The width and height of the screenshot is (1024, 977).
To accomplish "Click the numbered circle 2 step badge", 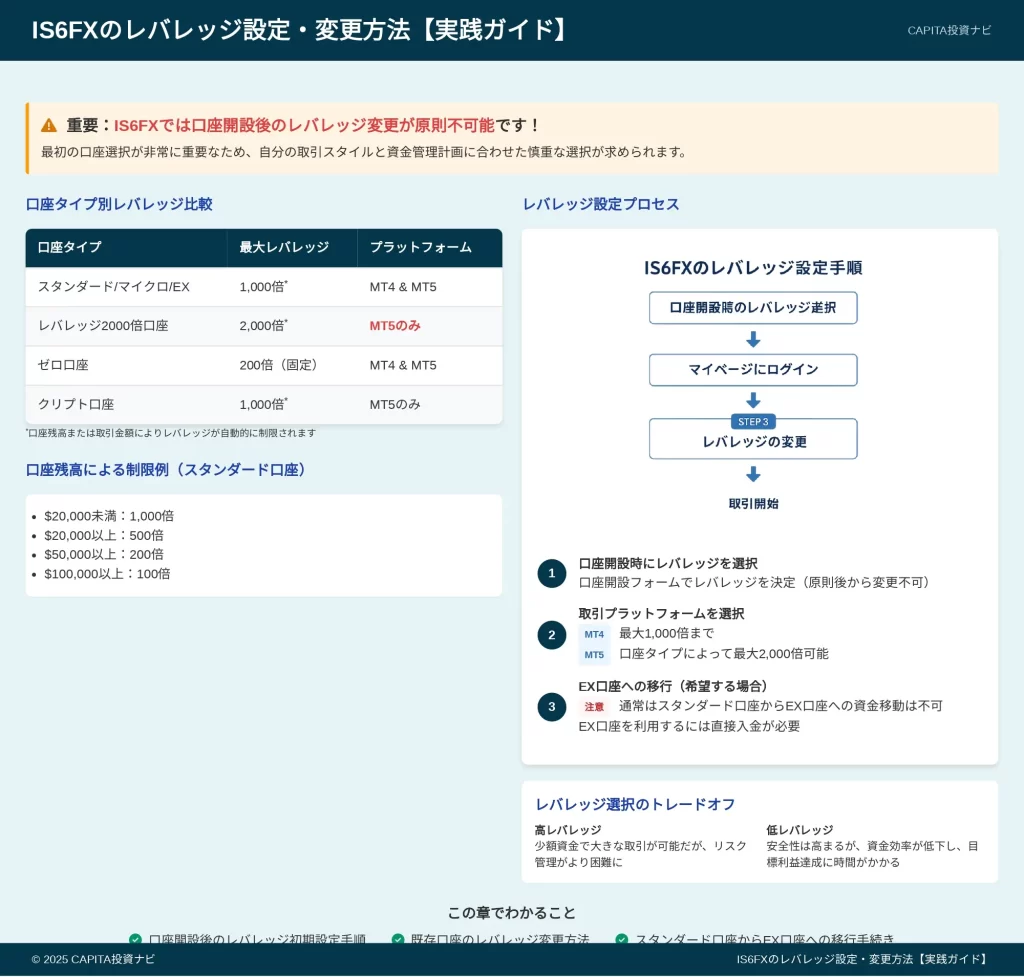I will point(552,635).
